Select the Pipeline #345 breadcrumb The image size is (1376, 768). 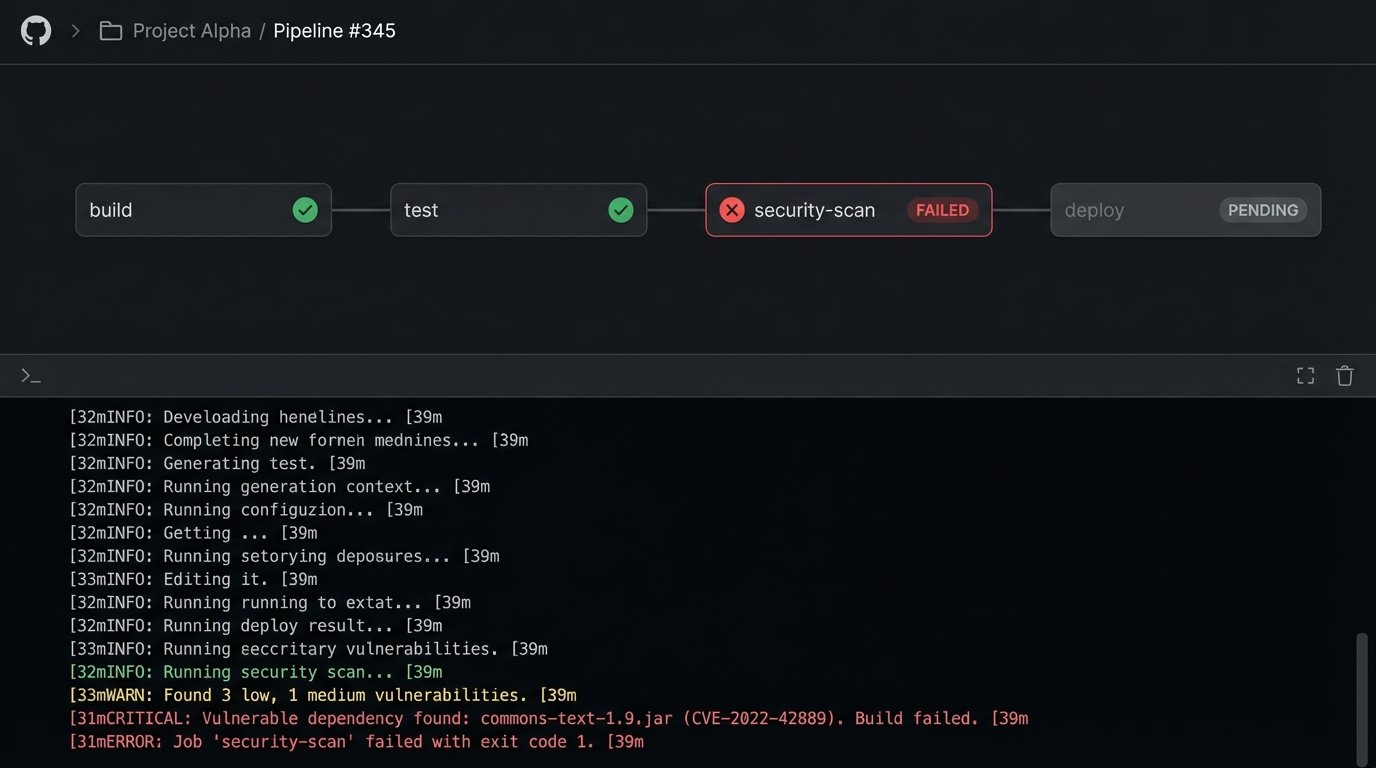tap(334, 31)
